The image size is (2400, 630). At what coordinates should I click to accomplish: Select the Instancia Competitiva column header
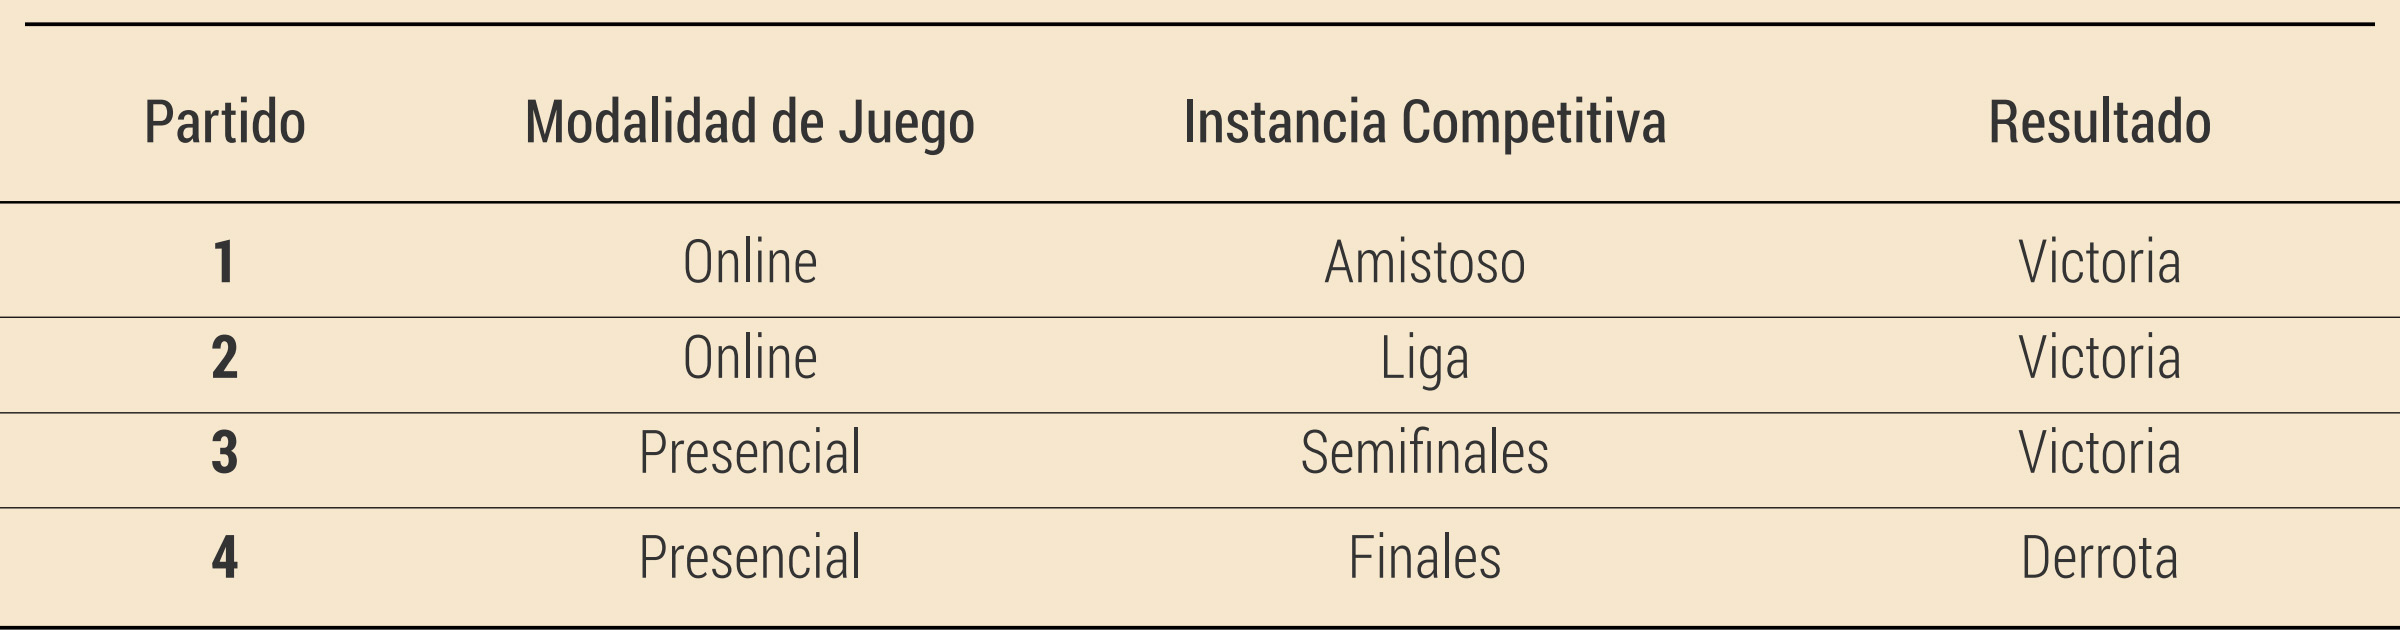[x=1424, y=122]
